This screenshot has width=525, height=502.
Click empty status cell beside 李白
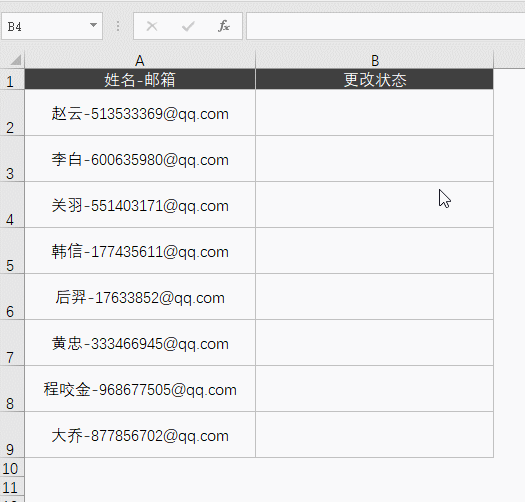pos(374,159)
